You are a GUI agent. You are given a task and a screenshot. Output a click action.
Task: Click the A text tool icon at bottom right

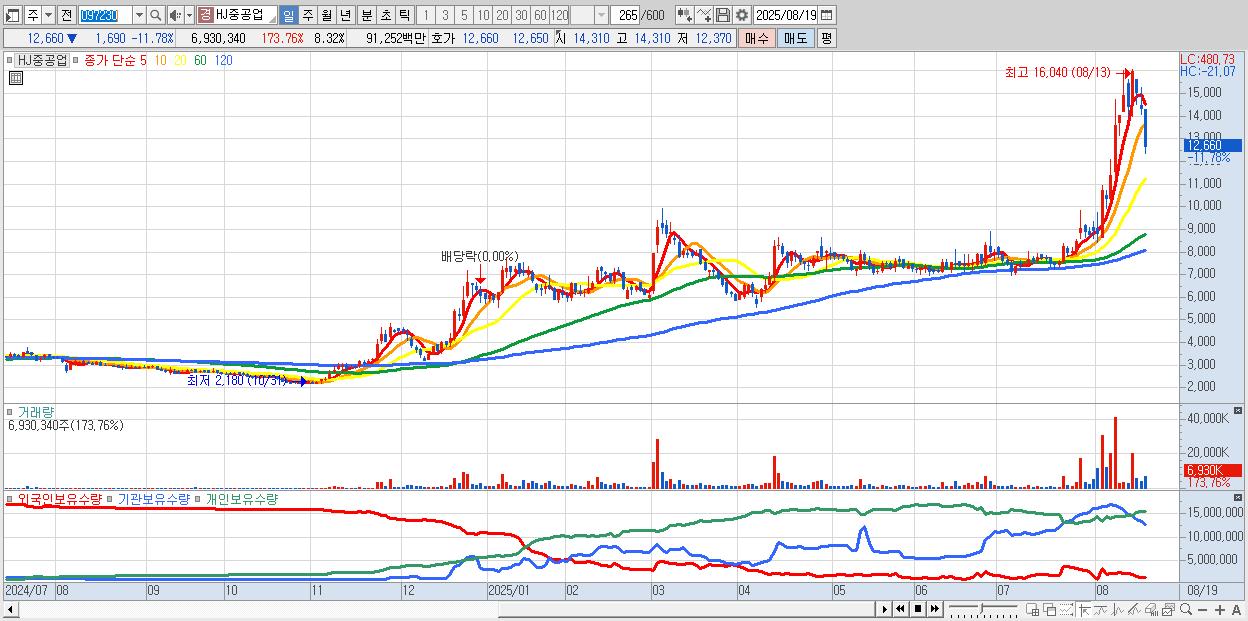click(1236, 609)
